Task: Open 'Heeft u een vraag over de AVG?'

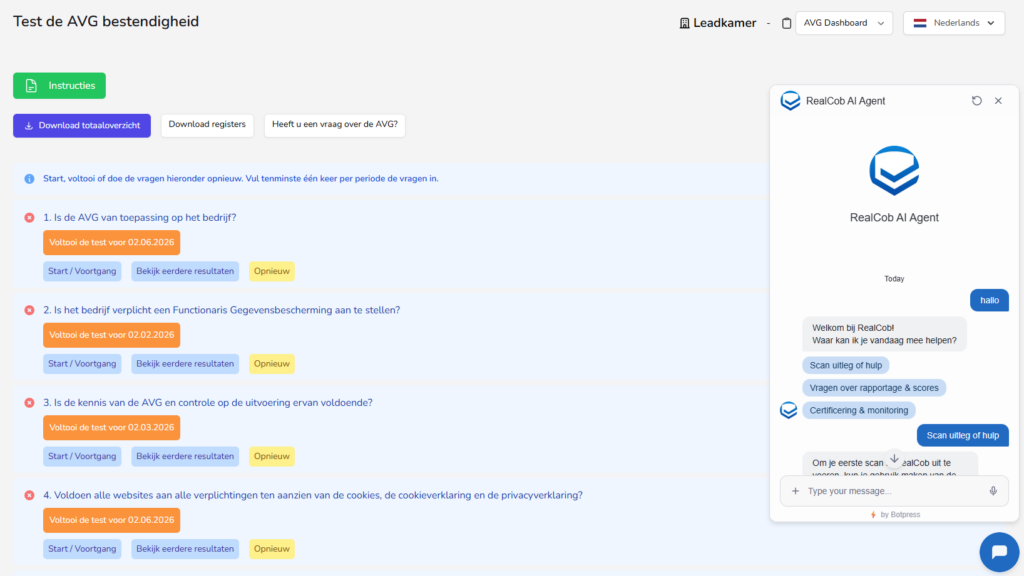Action: click(x=334, y=125)
